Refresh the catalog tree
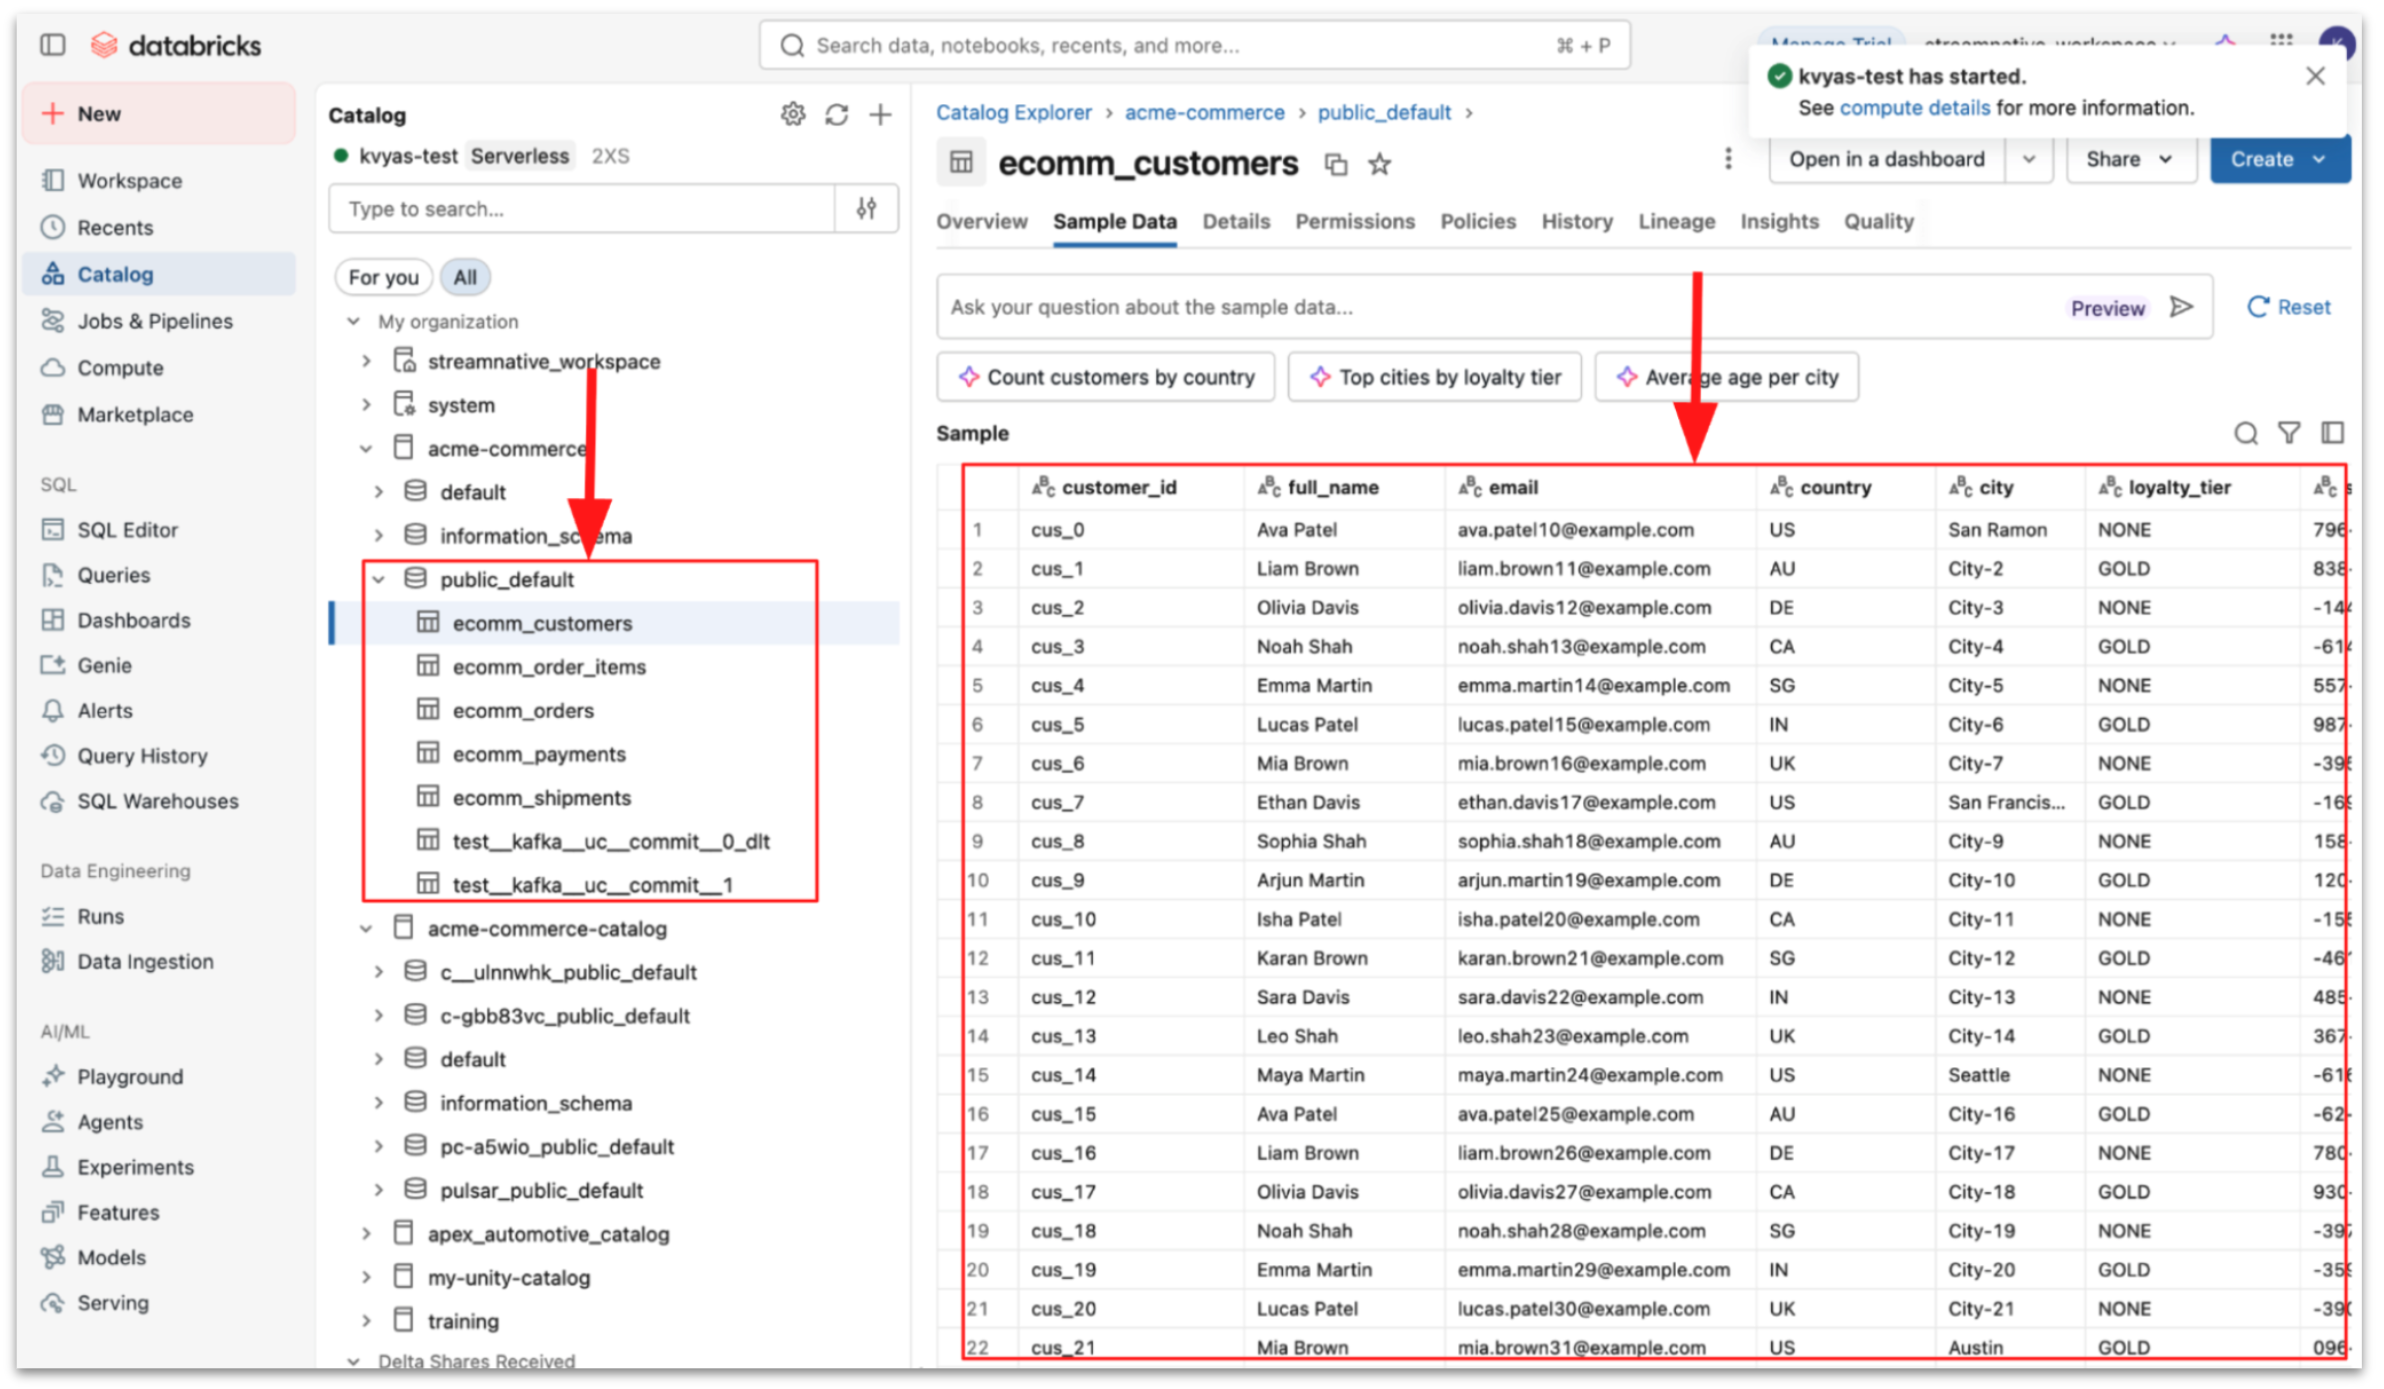Image resolution: width=2384 pixels, height=1389 pixels. point(836,115)
